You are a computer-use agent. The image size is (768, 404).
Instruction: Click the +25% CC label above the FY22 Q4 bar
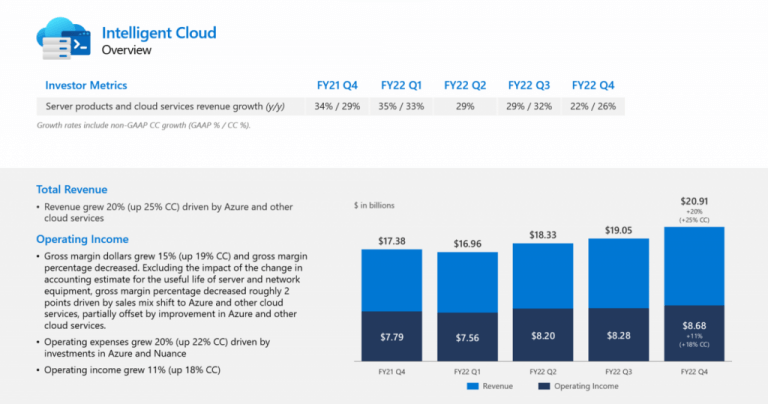pos(694,220)
